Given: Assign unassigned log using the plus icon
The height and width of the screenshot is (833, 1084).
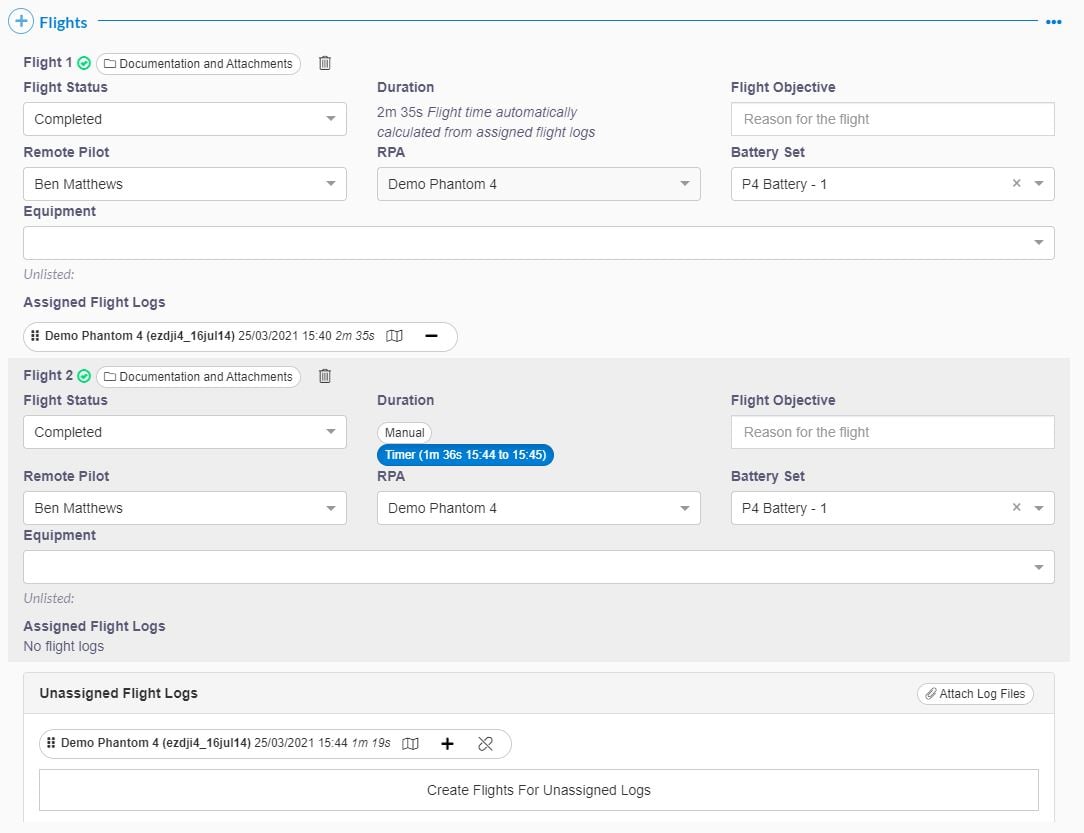Looking at the screenshot, I should tap(447, 743).
